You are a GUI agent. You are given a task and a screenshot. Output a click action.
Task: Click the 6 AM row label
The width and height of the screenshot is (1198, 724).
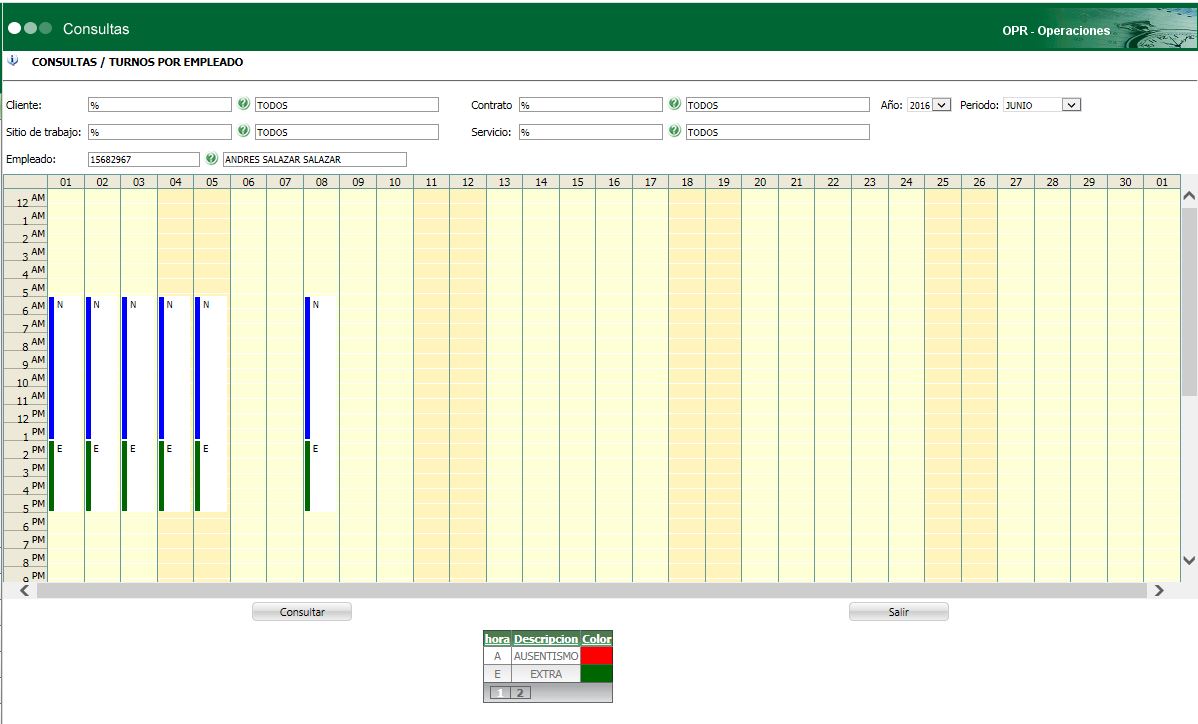27,305
